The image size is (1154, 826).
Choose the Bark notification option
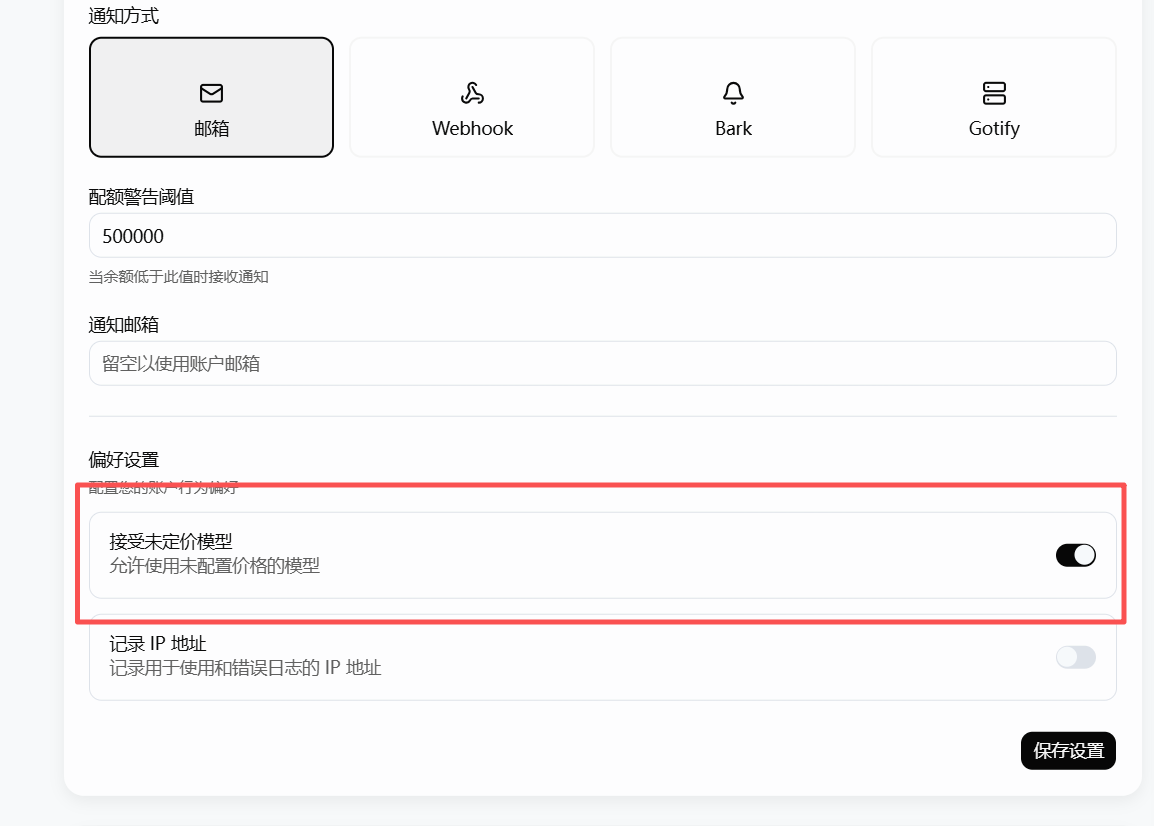pos(733,97)
